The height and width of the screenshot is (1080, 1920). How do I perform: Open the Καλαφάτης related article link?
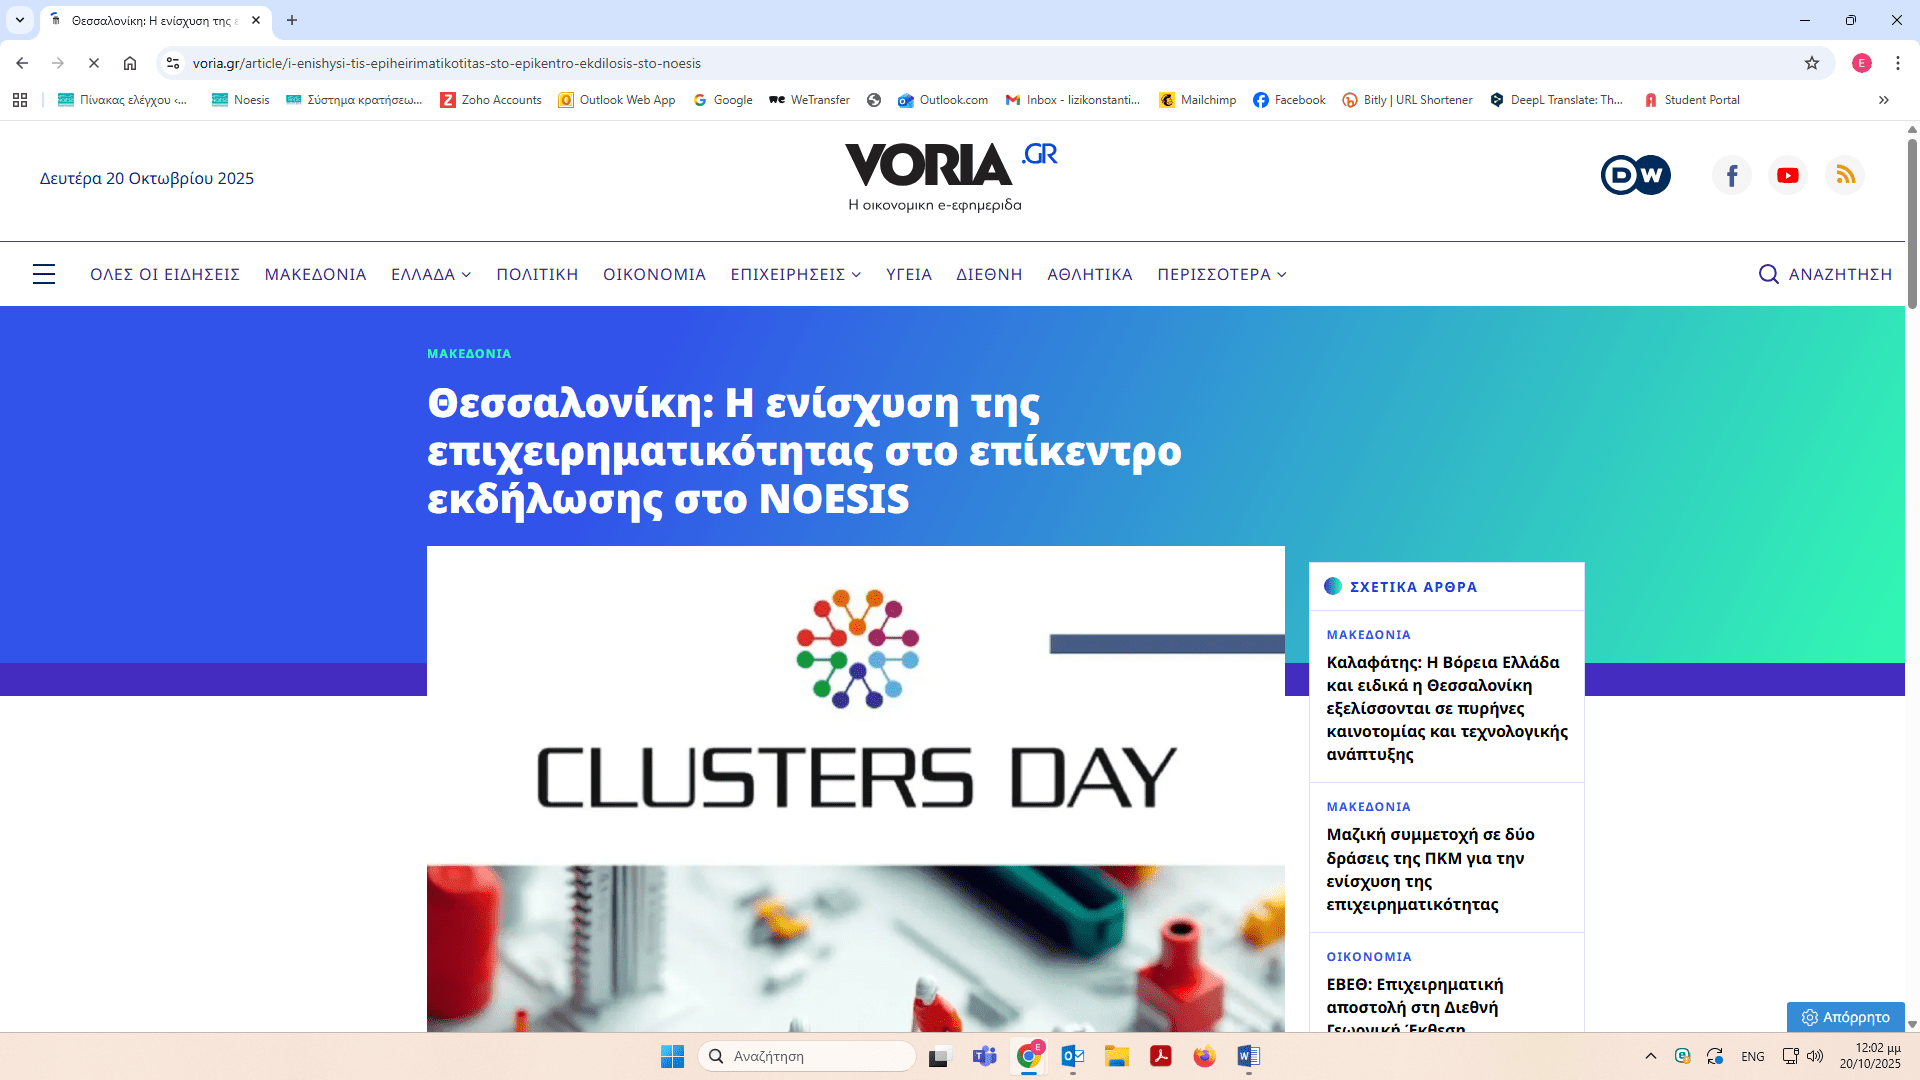1446,708
